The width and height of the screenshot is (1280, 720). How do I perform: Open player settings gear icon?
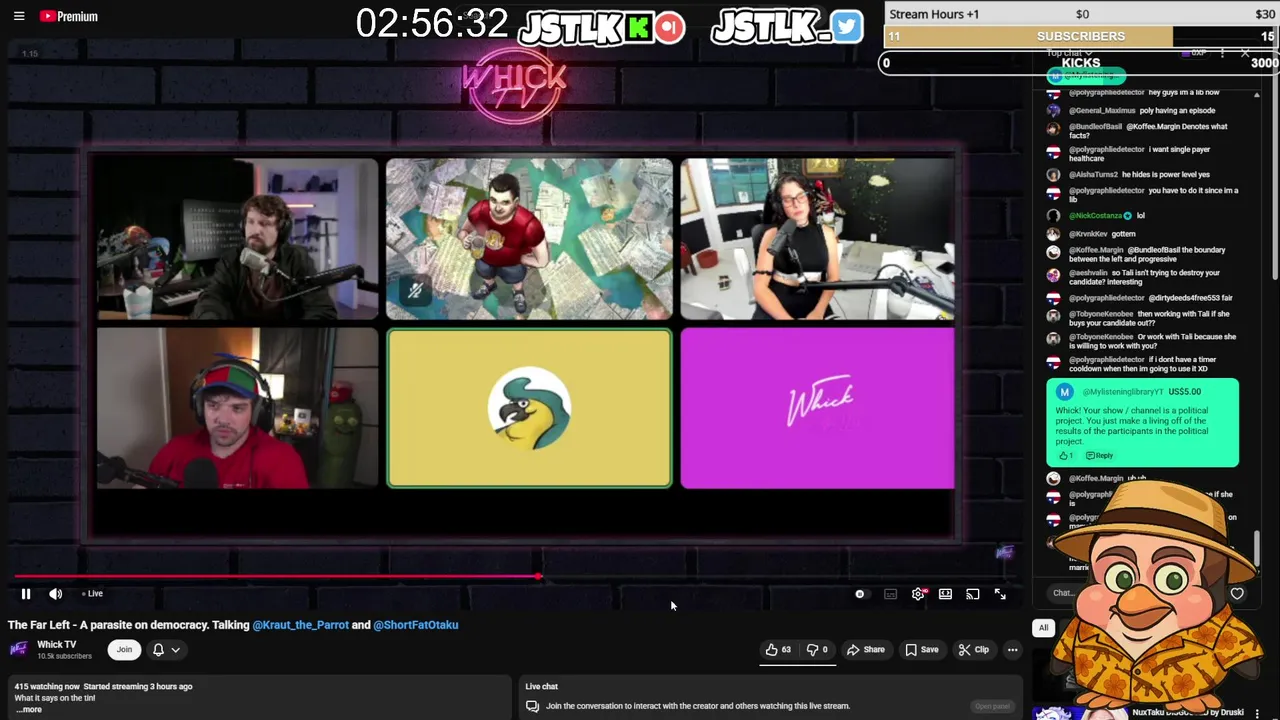point(918,594)
